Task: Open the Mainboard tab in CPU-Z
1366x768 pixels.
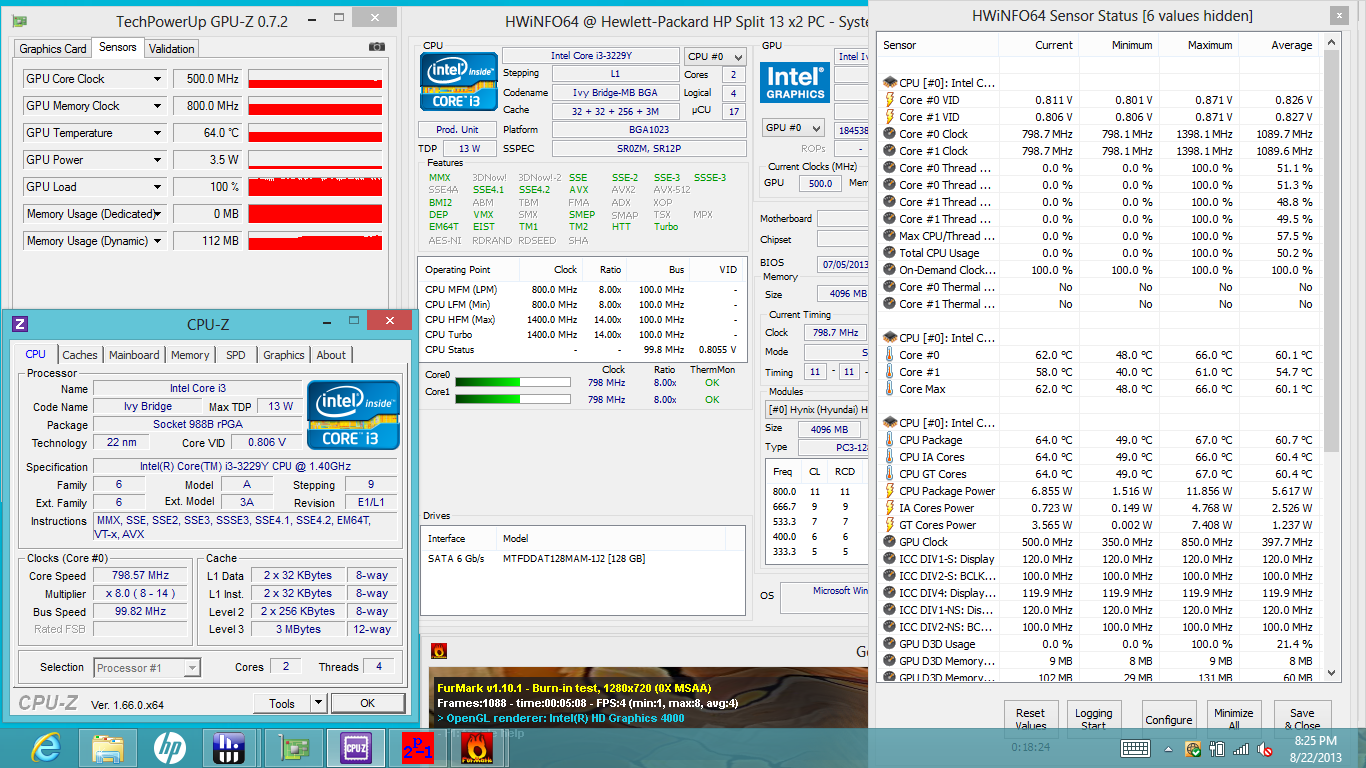Action: coord(134,355)
